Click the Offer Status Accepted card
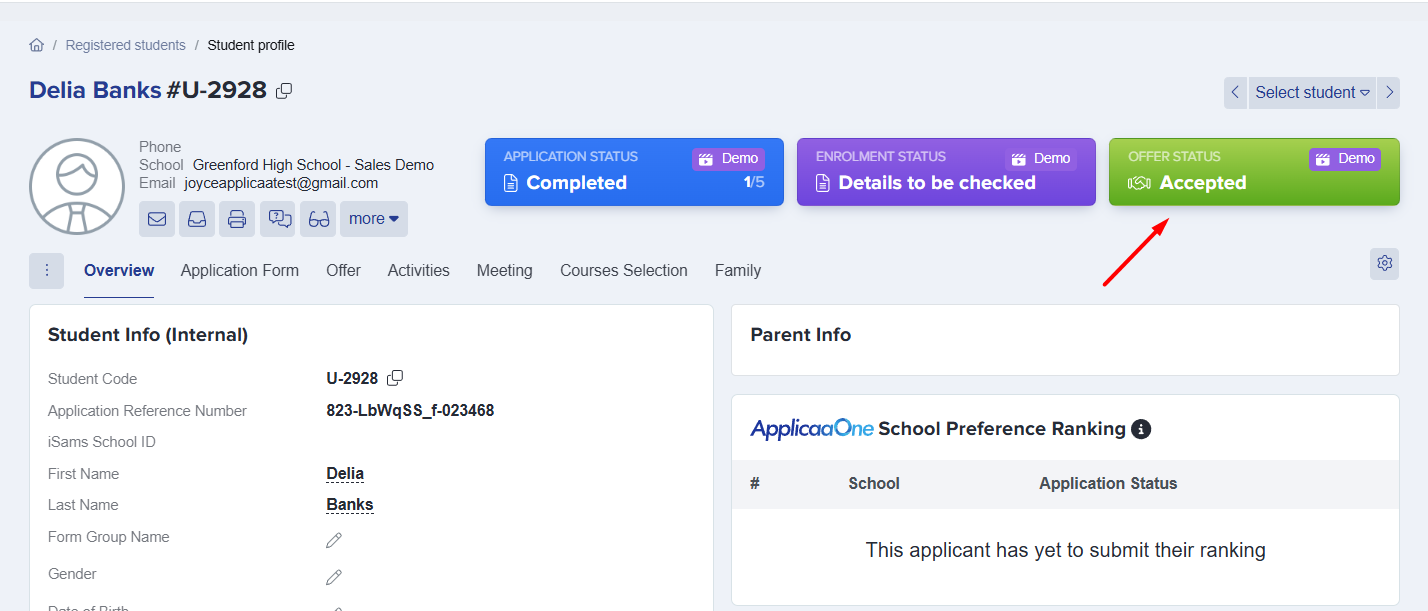 tap(1253, 172)
